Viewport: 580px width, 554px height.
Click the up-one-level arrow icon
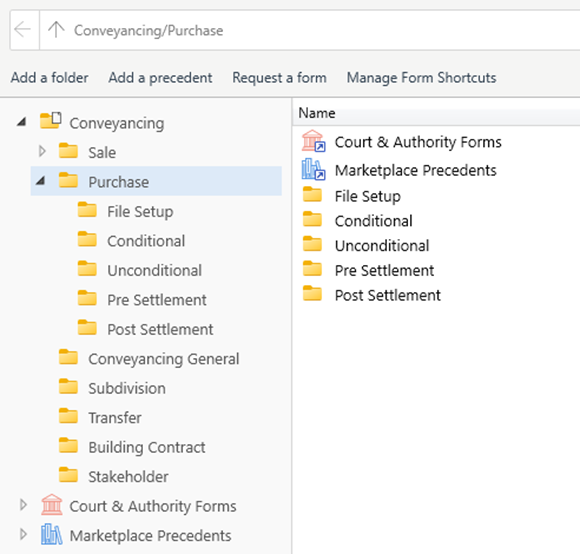pyautogui.click(x=56, y=30)
